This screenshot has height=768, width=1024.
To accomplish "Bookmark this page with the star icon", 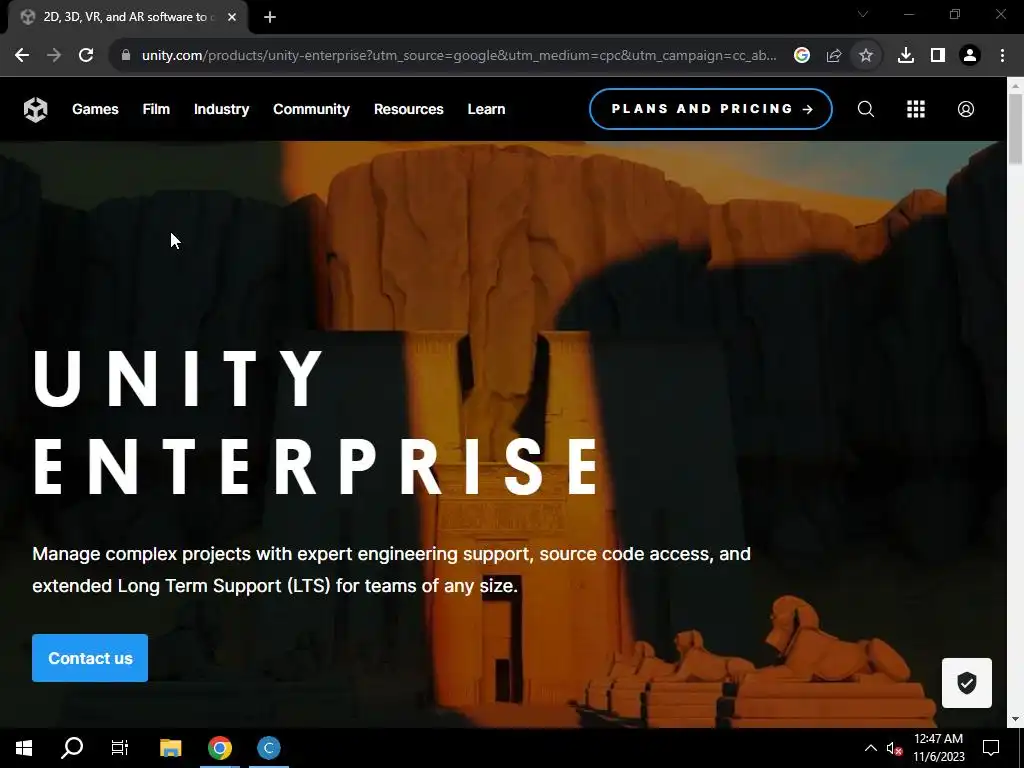I will pyautogui.click(x=866, y=56).
